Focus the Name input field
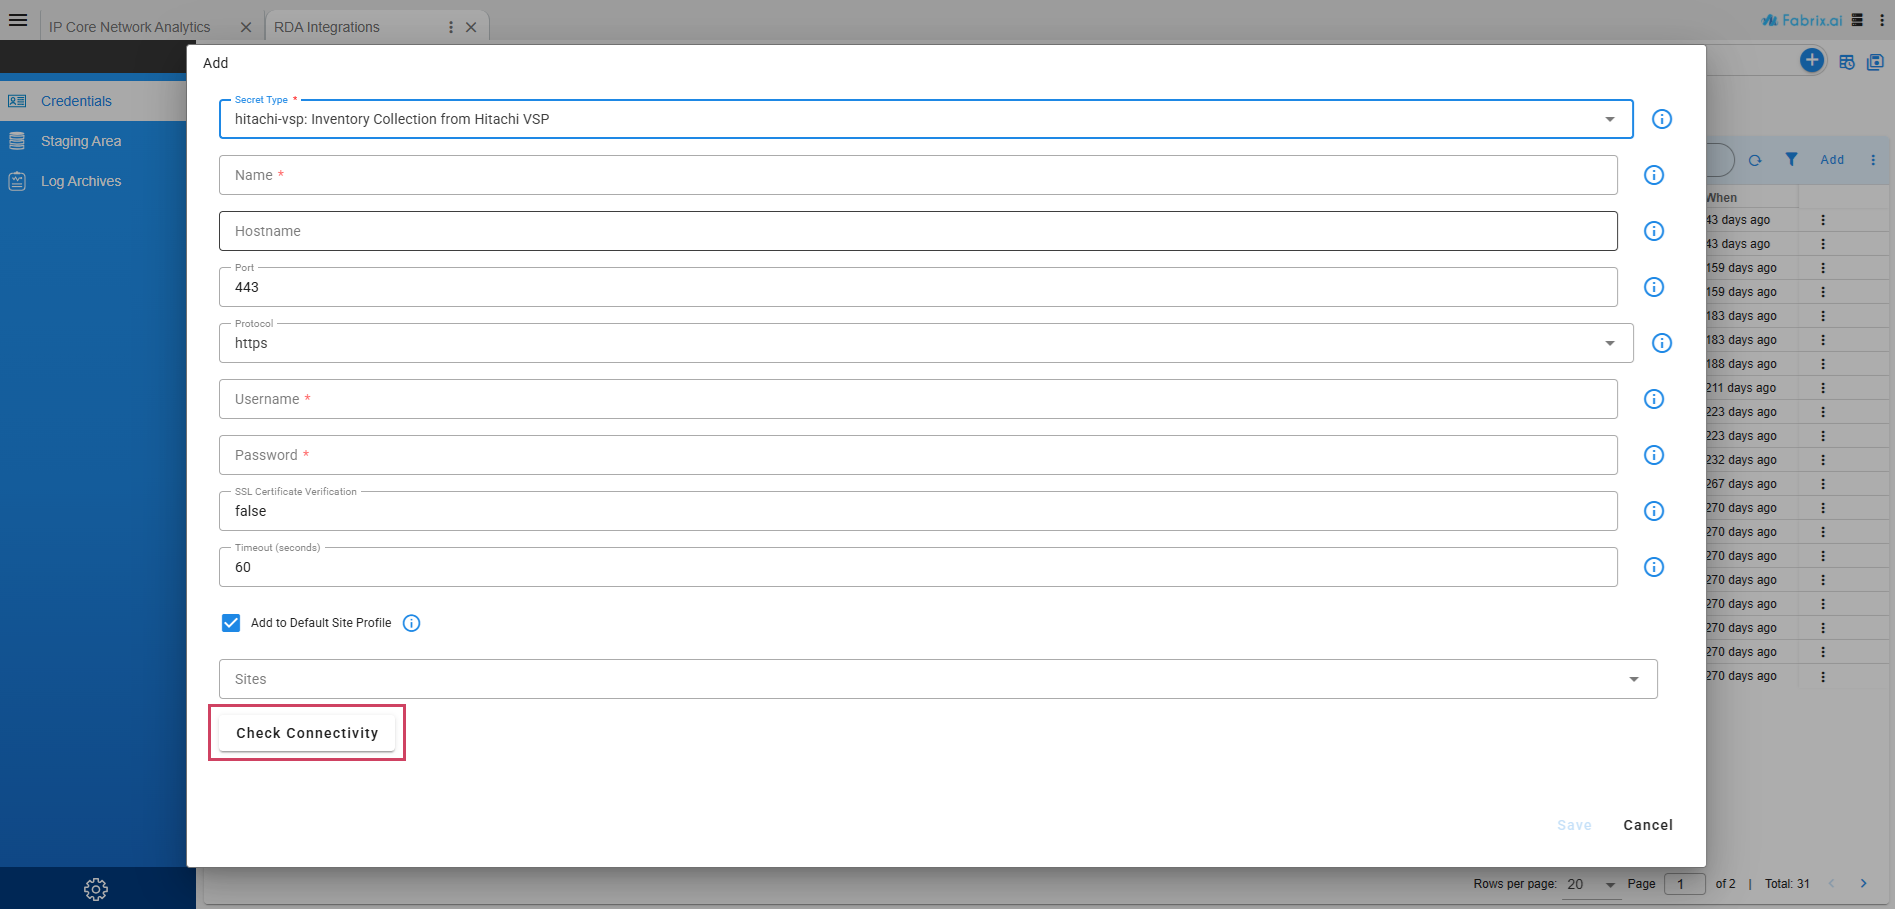This screenshot has height=909, width=1895. (918, 175)
